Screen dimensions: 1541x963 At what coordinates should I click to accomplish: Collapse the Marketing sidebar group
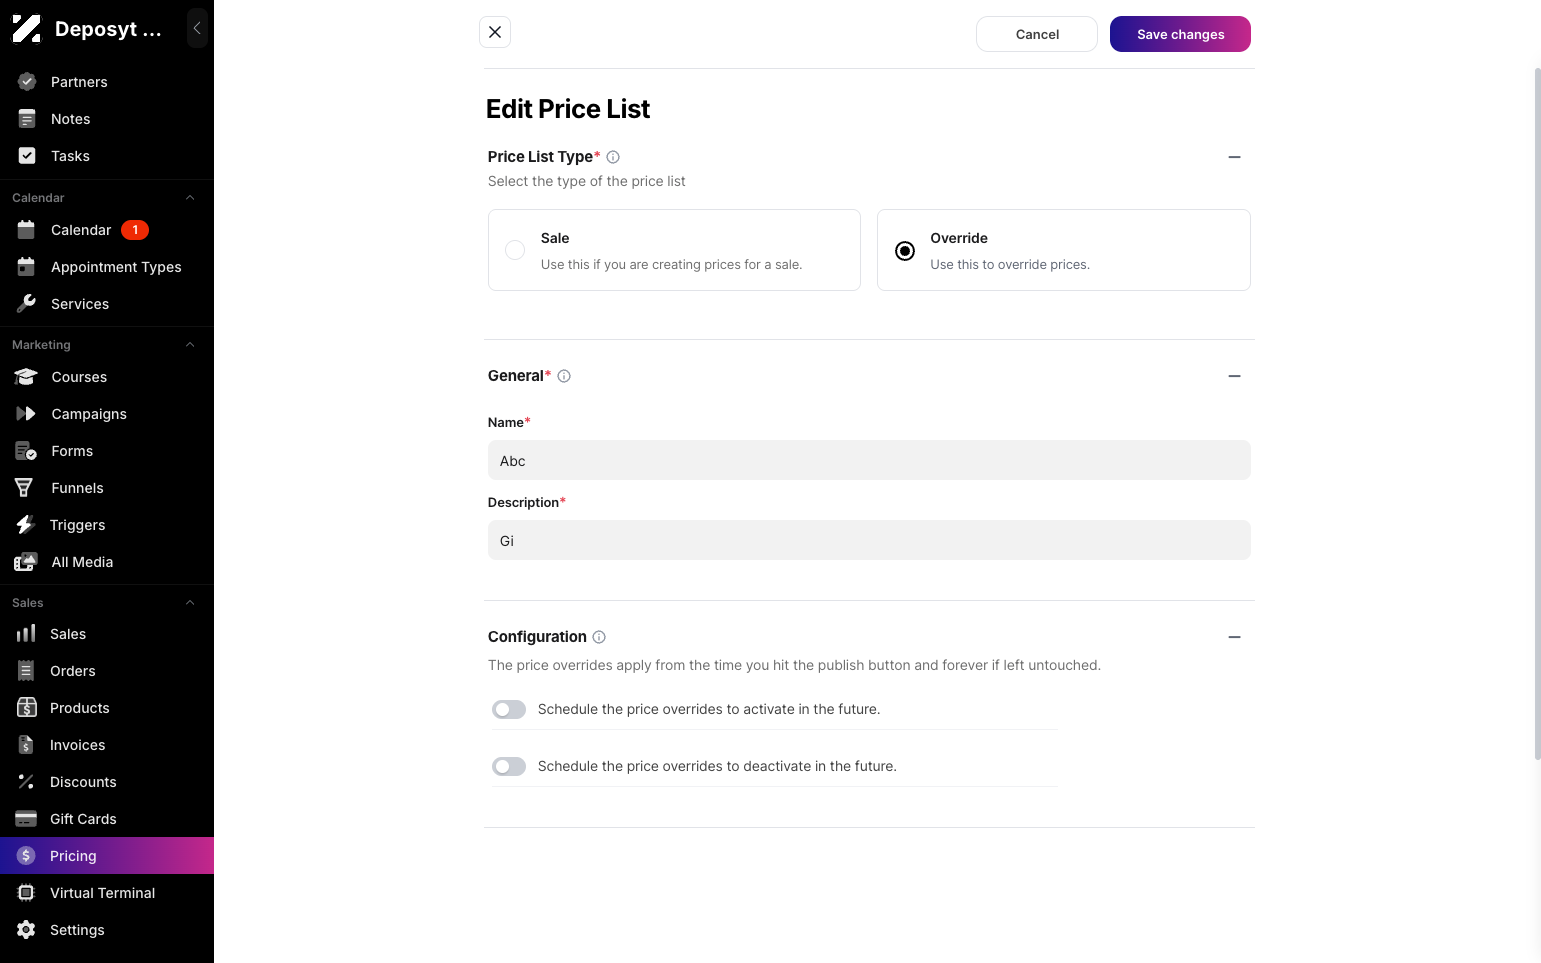[x=190, y=345]
